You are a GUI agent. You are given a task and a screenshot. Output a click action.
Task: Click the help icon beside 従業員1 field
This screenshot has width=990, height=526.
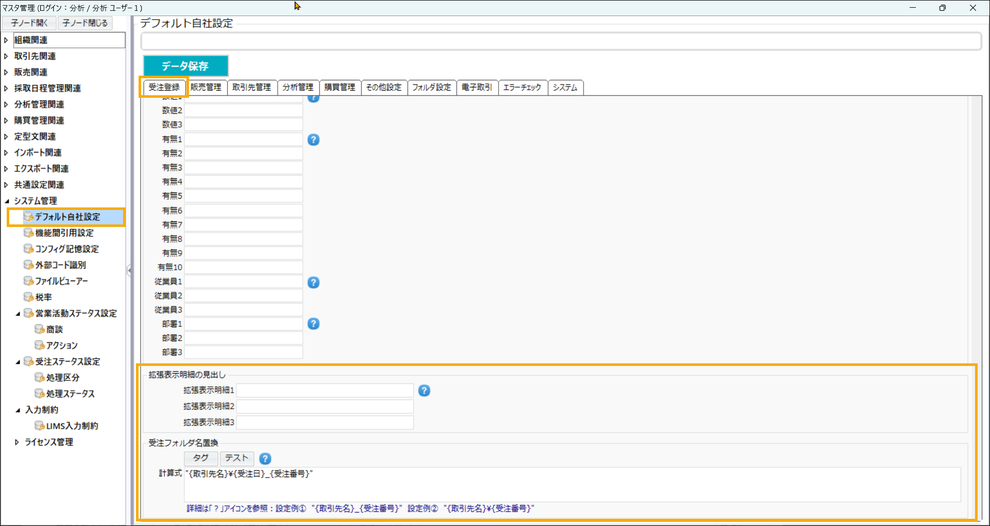pyautogui.click(x=313, y=283)
